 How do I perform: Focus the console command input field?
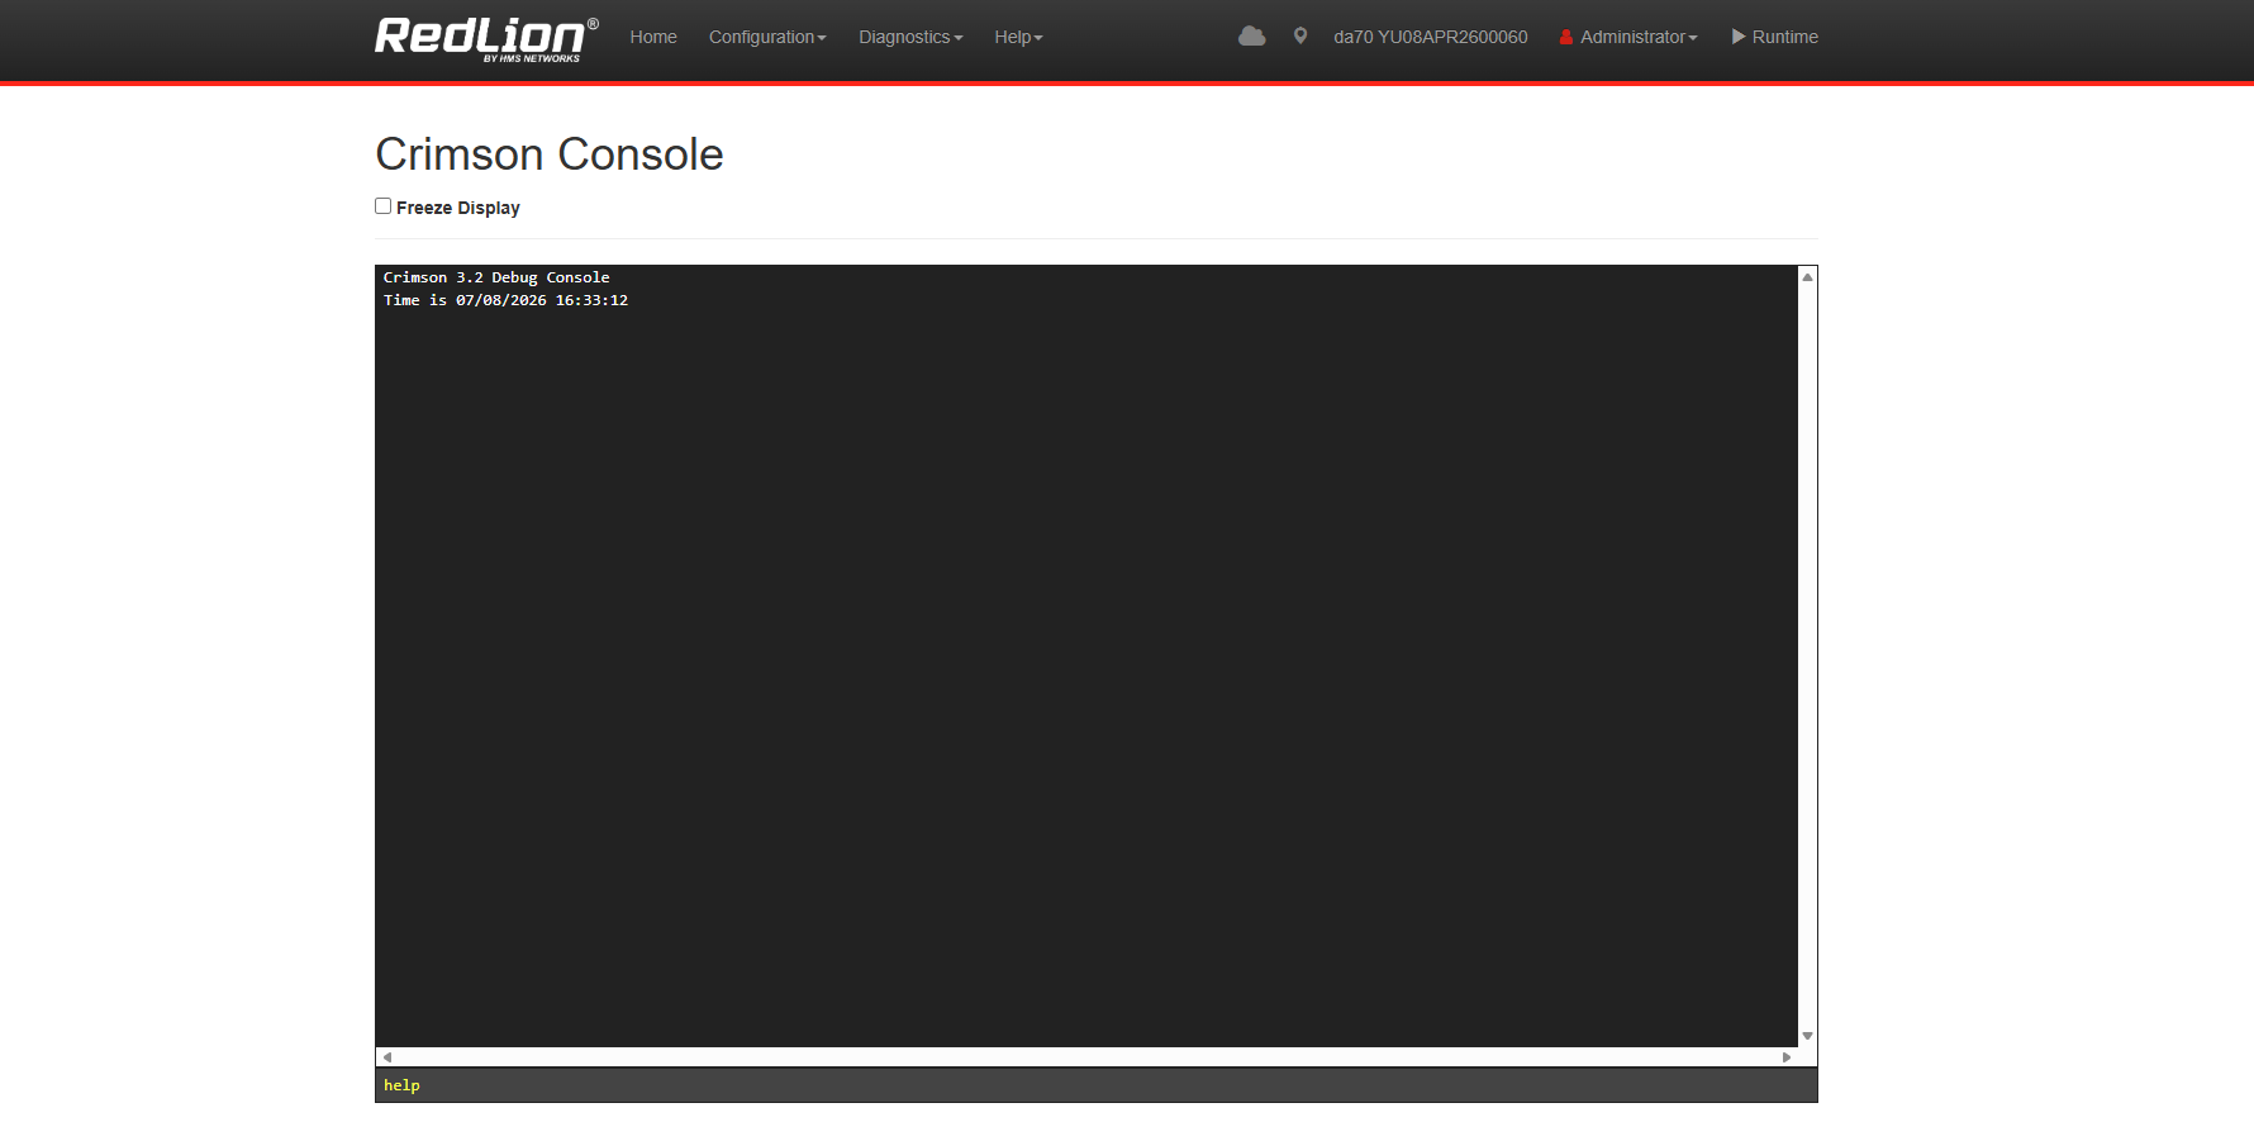pyautogui.click(x=1096, y=1085)
